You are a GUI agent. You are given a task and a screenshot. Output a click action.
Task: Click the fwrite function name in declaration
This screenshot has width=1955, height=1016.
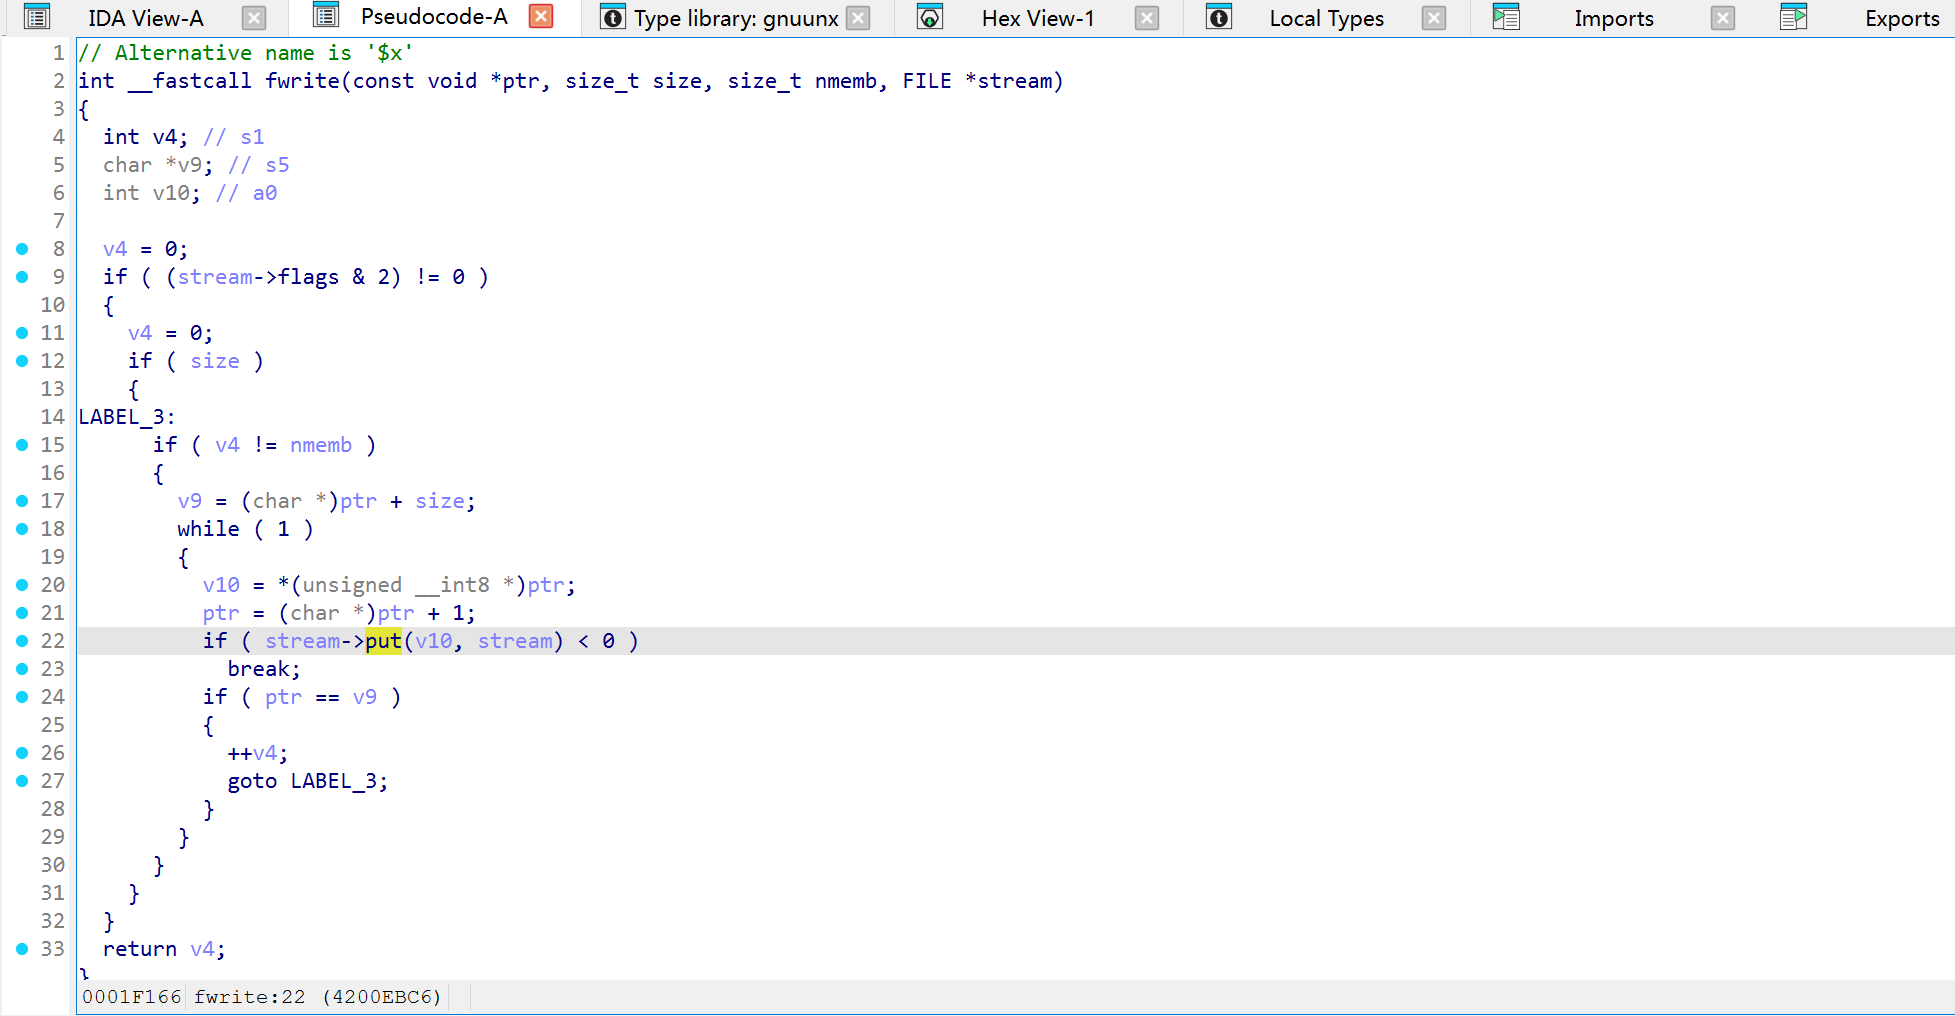[302, 81]
